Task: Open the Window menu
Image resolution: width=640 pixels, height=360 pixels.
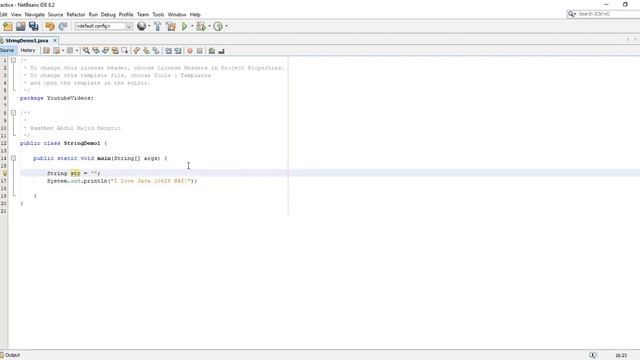Action: click(177, 14)
